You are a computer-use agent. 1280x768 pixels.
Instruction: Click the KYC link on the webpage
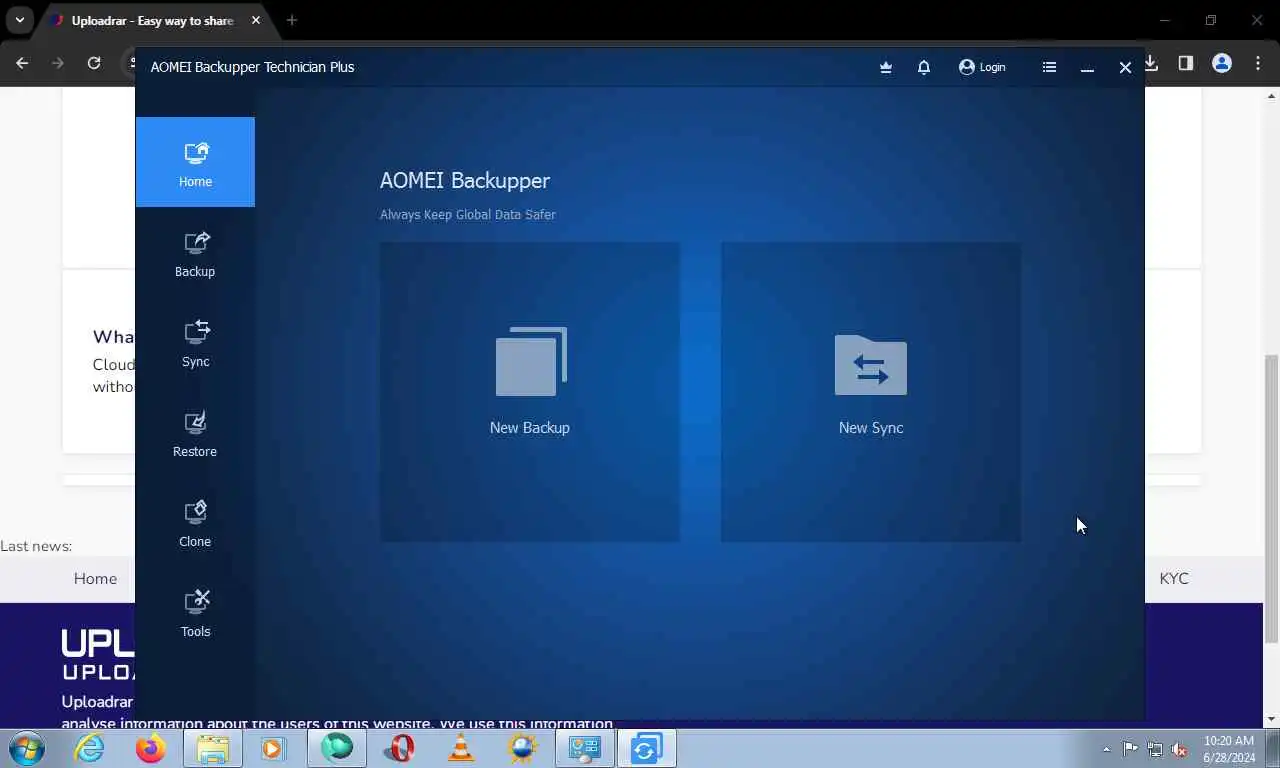click(x=1174, y=579)
